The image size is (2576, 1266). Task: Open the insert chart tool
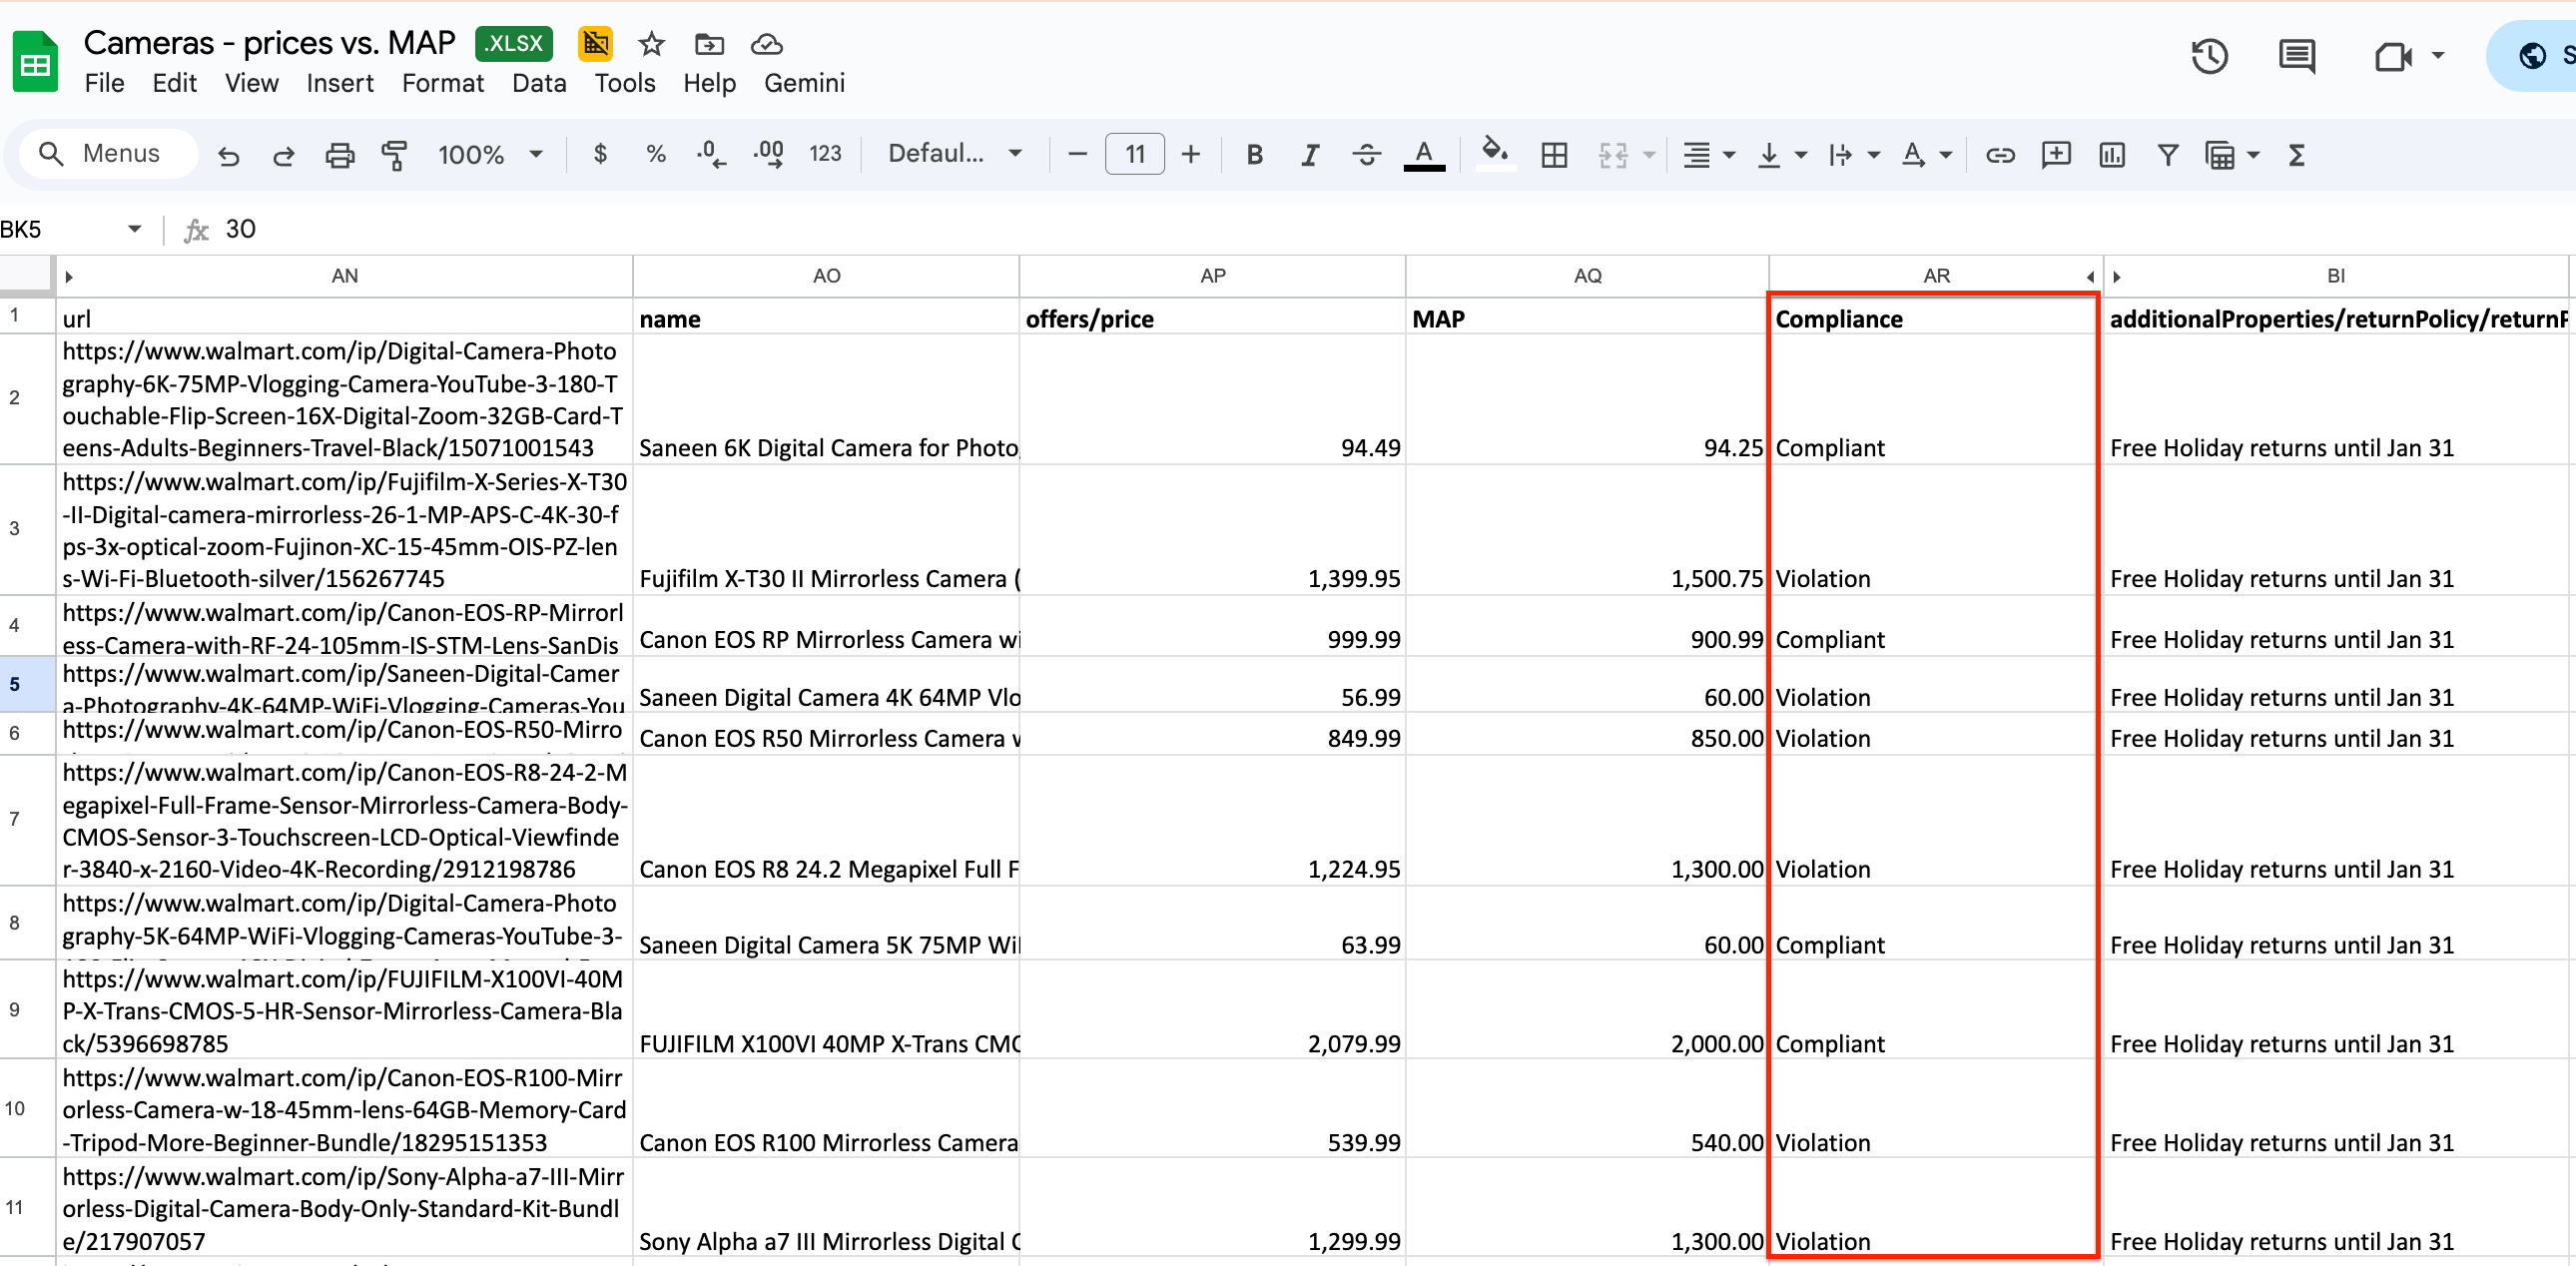2111,154
